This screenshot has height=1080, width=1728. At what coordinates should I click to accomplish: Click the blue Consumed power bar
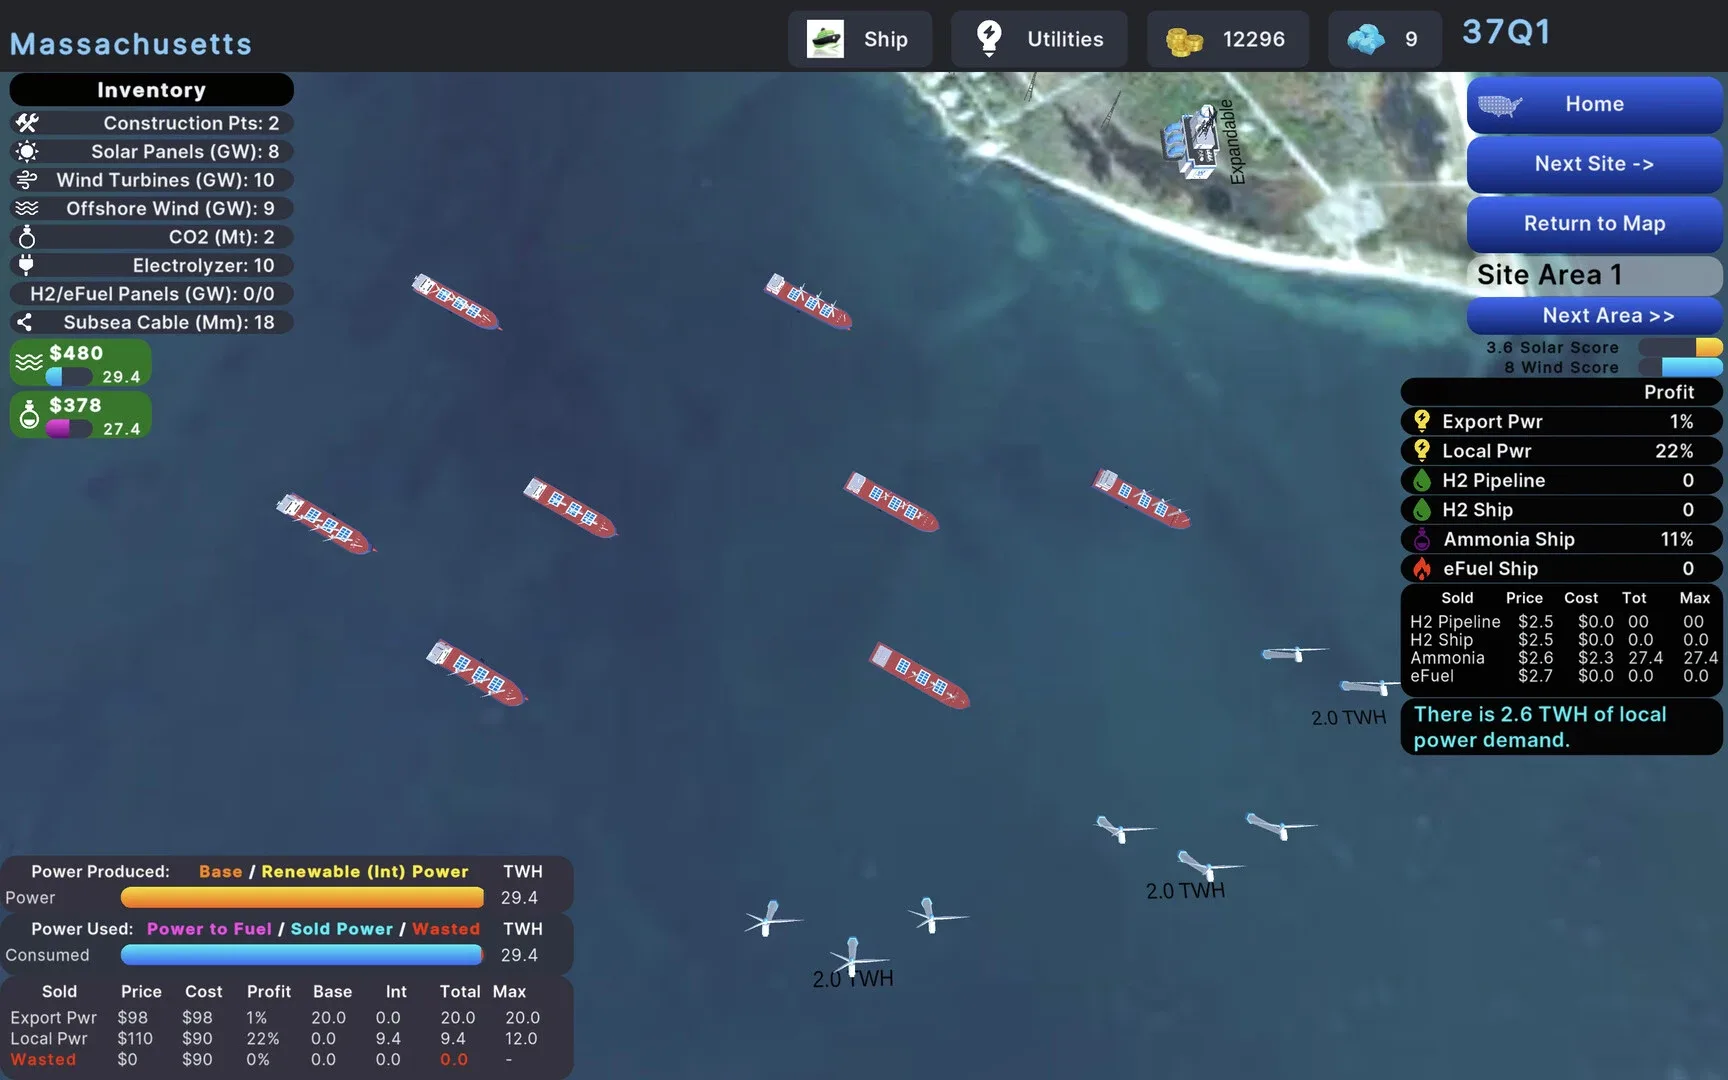pos(302,955)
